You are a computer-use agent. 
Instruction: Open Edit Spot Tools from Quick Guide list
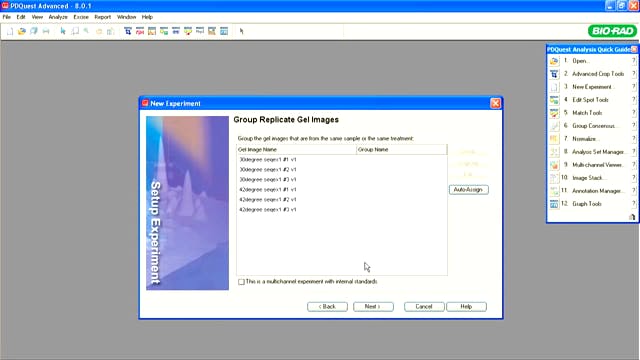point(590,100)
